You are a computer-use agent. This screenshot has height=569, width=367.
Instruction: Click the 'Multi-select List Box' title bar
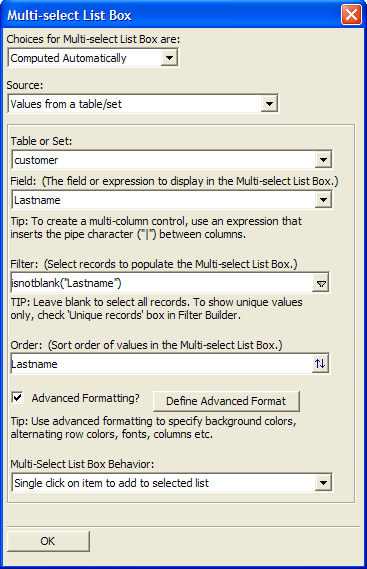coord(171,15)
